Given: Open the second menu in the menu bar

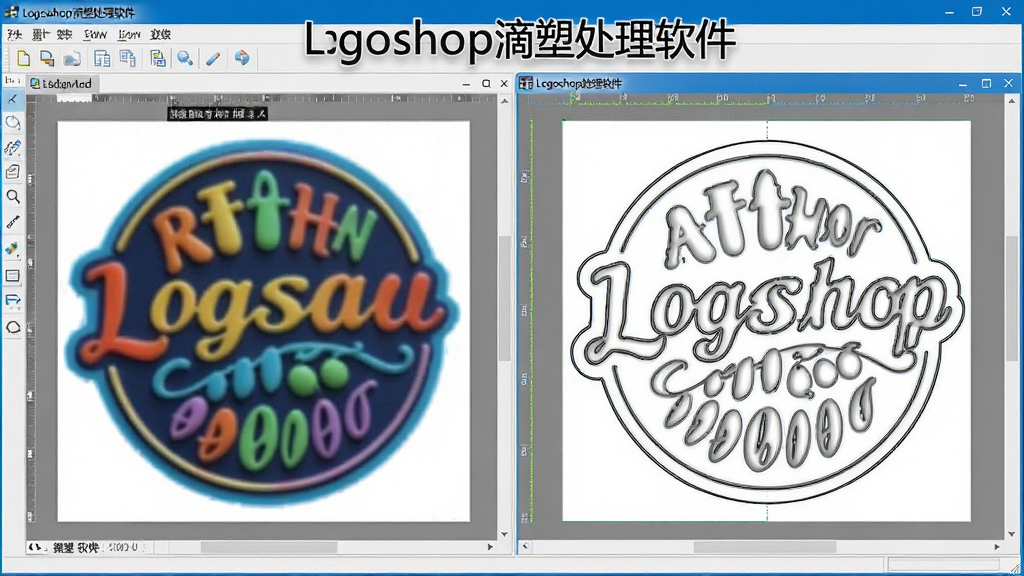Looking at the screenshot, I should pyautogui.click(x=40, y=35).
